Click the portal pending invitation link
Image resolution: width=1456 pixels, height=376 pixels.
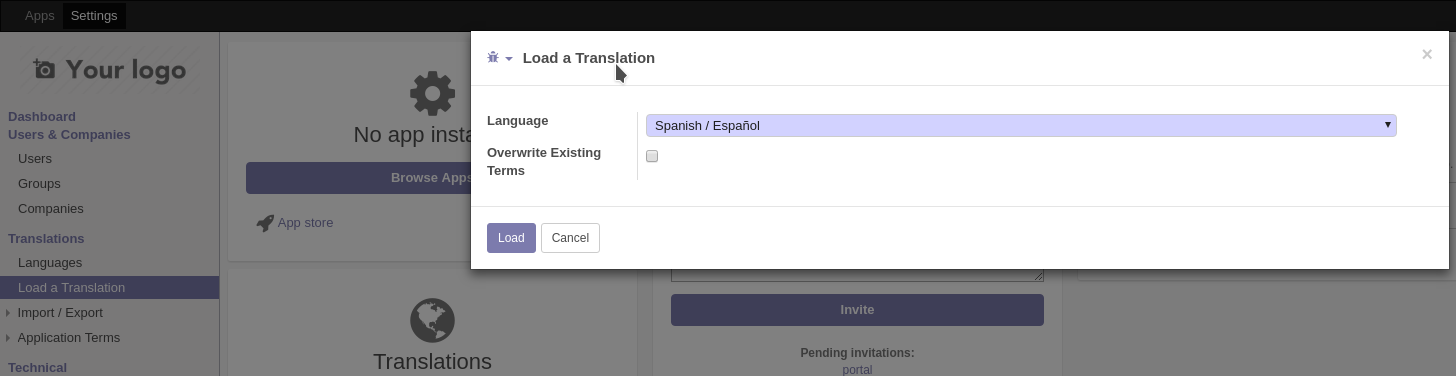pyautogui.click(x=857, y=369)
